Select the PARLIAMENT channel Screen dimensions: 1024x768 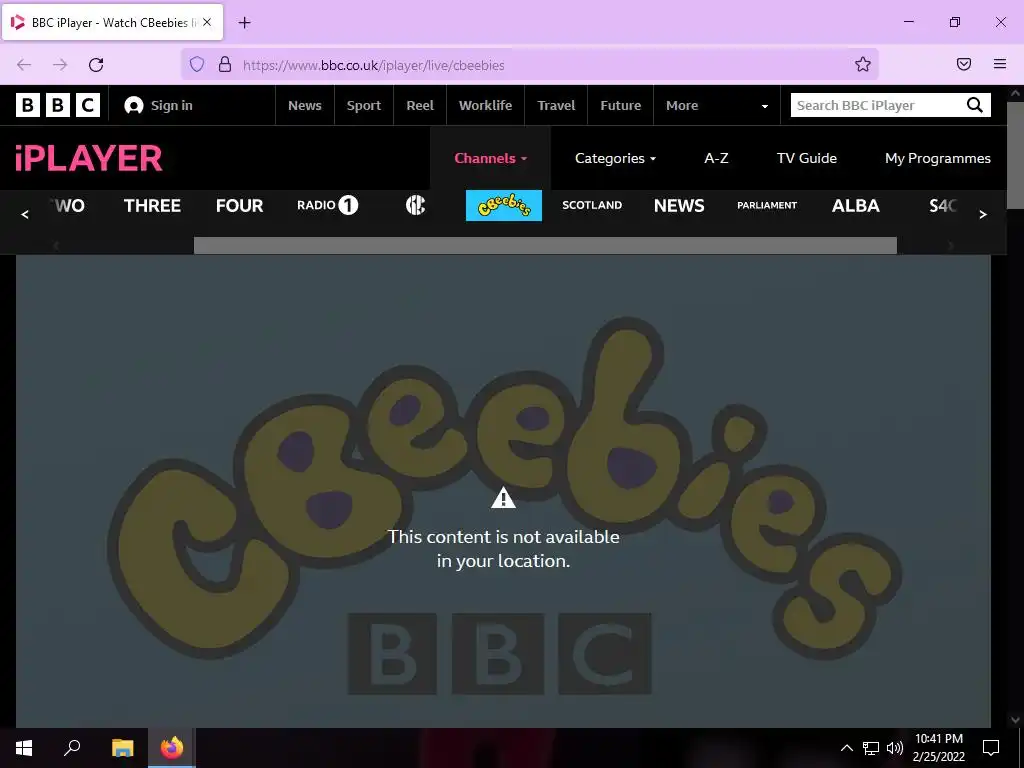(x=767, y=205)
